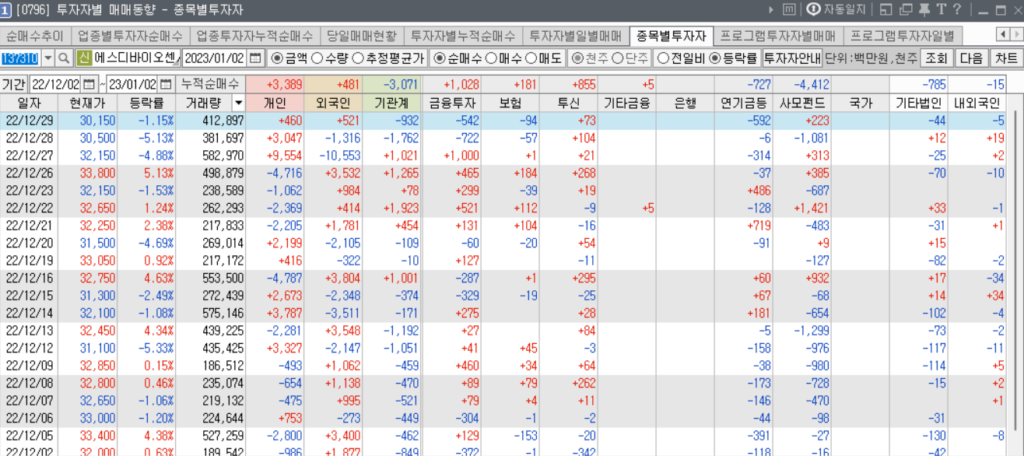Open the period start date calendar

pos(90,84)
